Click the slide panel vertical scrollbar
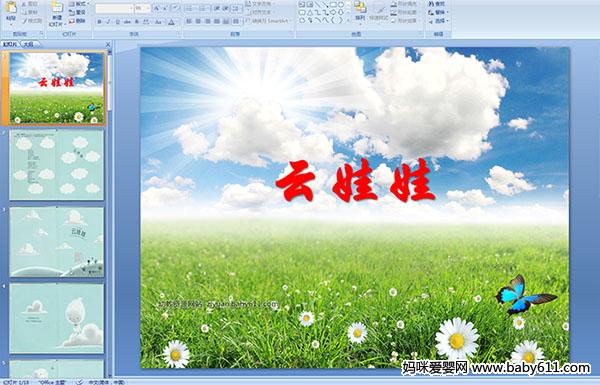Viewport: 600px width, 385px height. tap(110, 213)
